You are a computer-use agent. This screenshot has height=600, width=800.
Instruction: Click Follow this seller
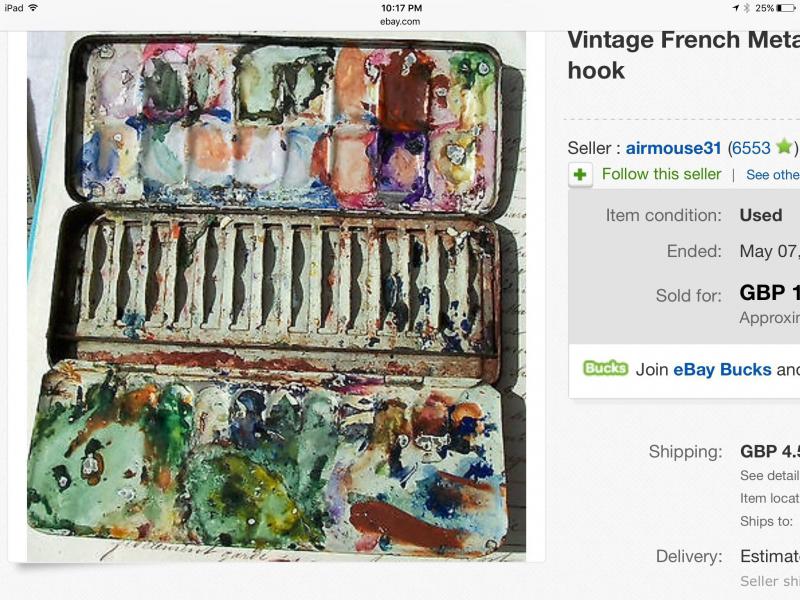(x=661, y=174)
